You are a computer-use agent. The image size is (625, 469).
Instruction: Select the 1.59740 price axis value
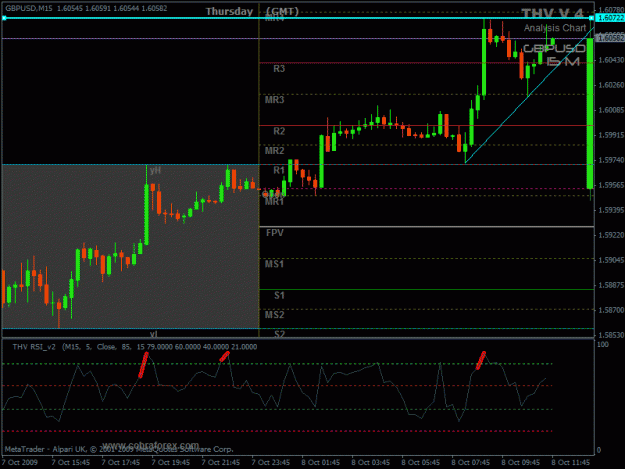[x=611, y=160]
